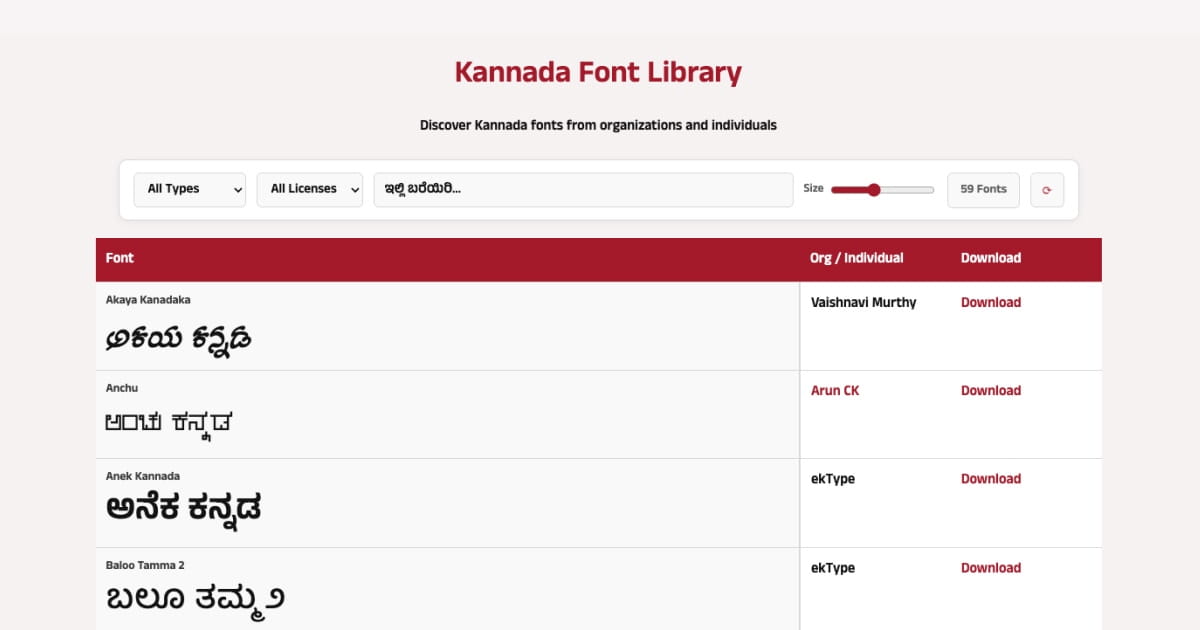Click ekType next to Anek Kannada
The image size is (1200, 630).
[x=826, y=478]
